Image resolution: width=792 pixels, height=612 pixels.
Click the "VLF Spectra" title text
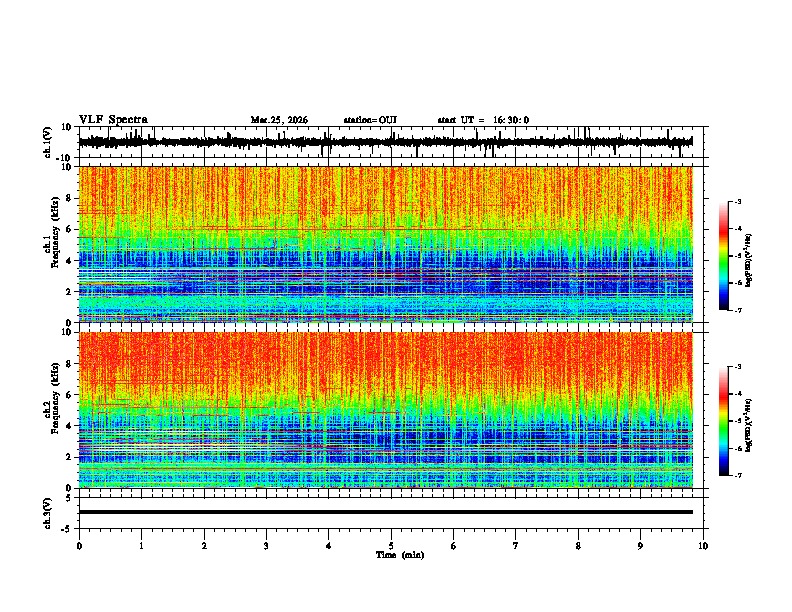click(113, 120)
